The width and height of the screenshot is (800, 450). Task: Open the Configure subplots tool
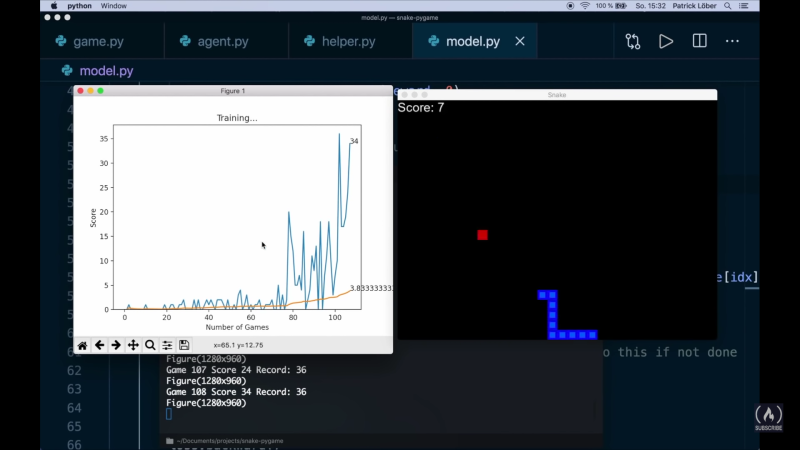pos(167,345)
